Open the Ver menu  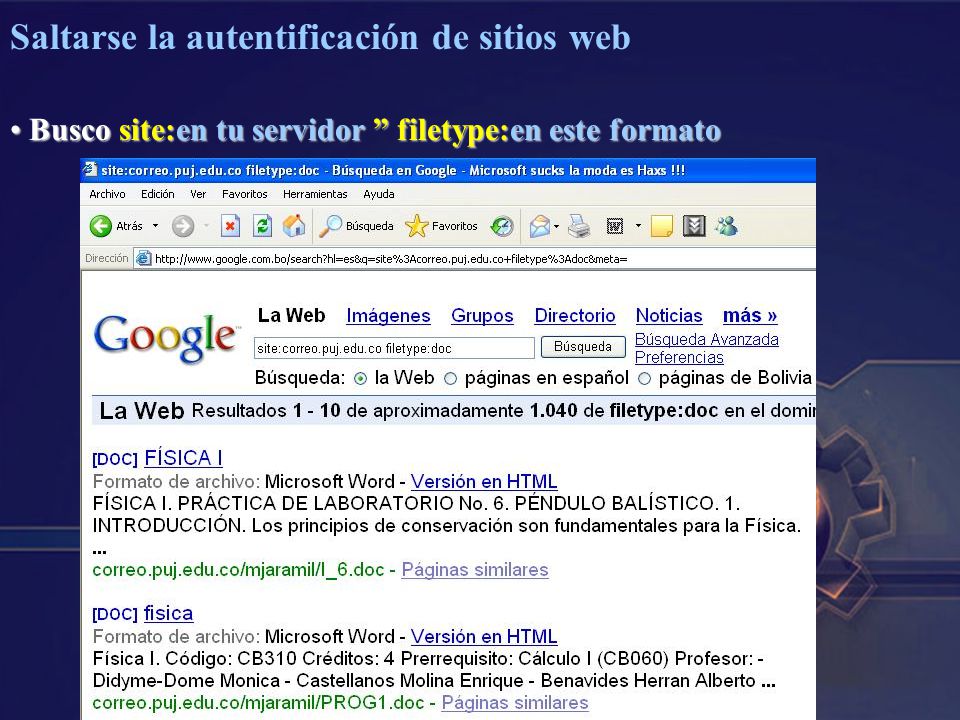[198, 194]
